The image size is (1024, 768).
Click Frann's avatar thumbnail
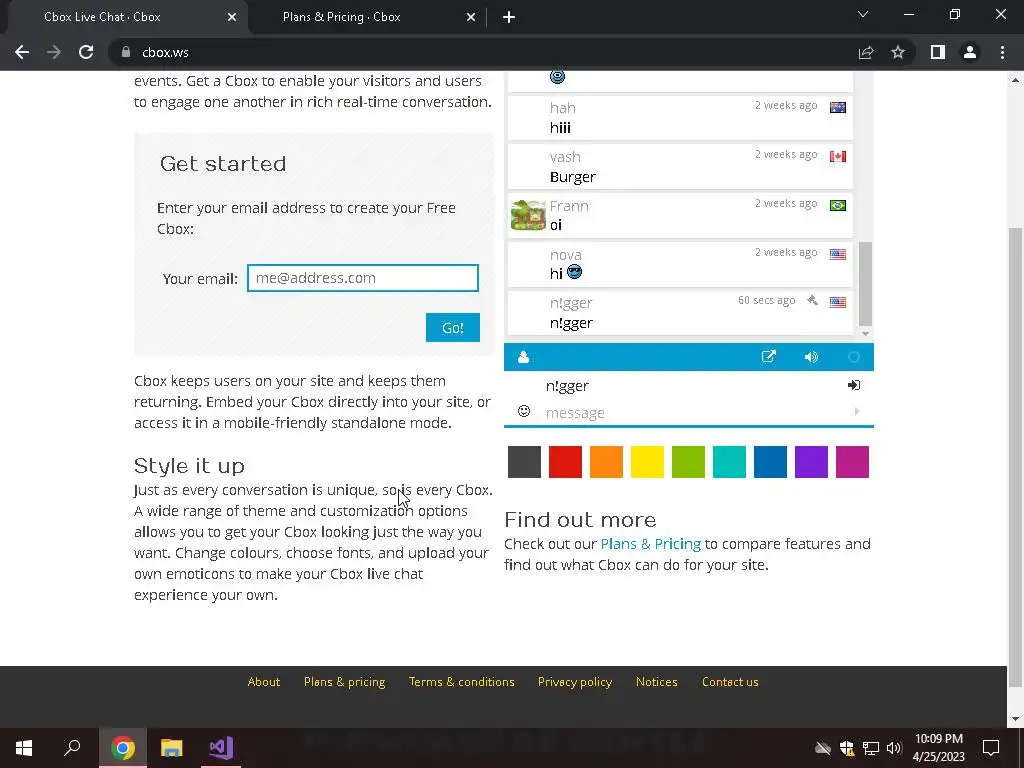[528, 216]
